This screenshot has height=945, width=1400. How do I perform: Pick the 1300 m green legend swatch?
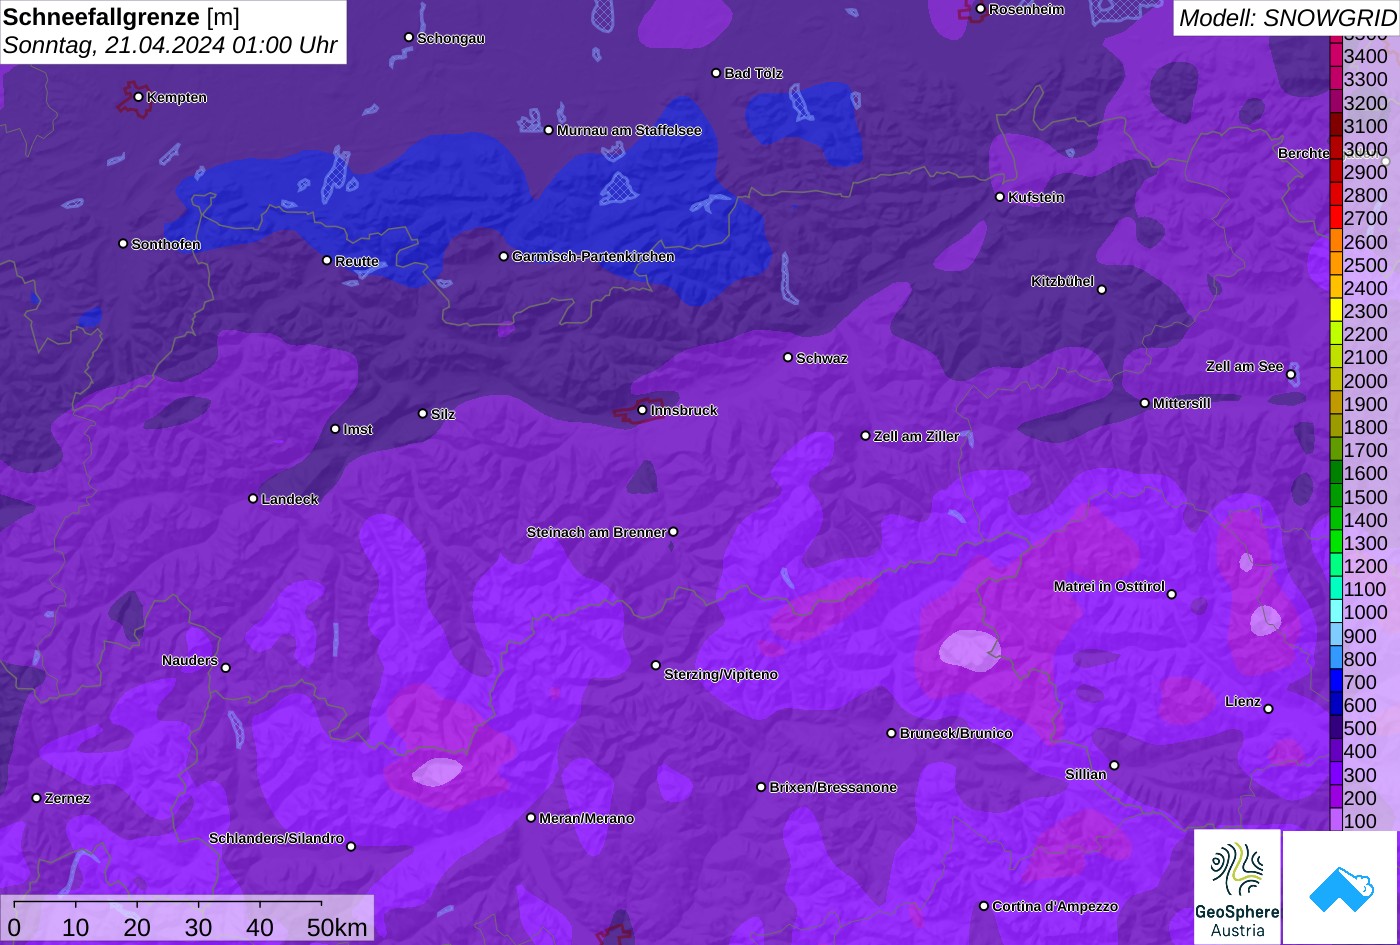(1336, 543)
